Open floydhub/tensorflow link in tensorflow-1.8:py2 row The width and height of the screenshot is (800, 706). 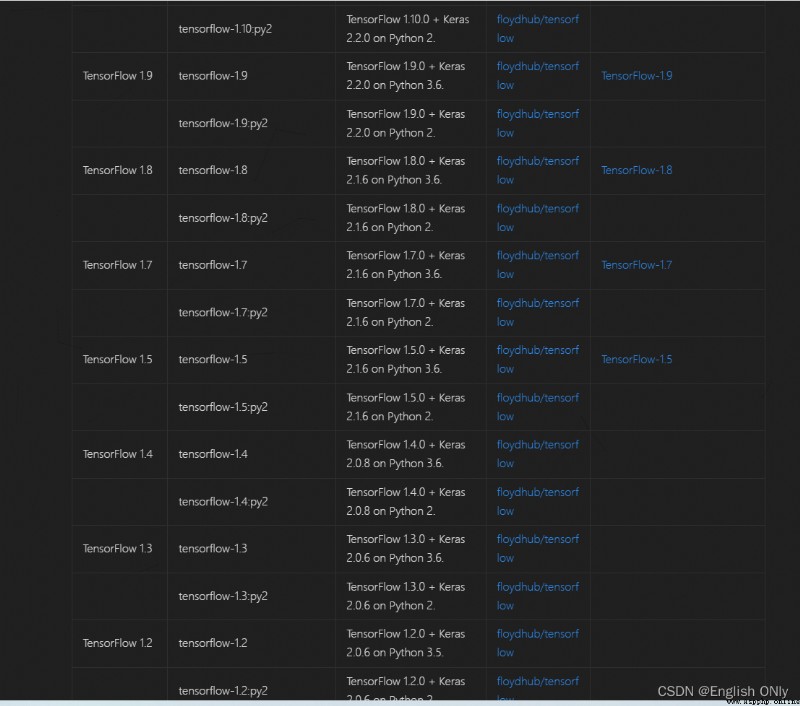(x=538, y=218)
